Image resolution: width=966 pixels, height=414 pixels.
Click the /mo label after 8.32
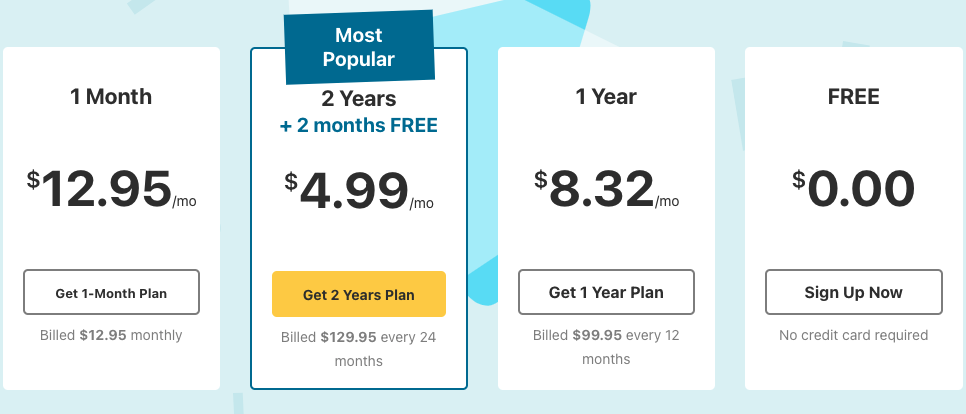[667, 201]
